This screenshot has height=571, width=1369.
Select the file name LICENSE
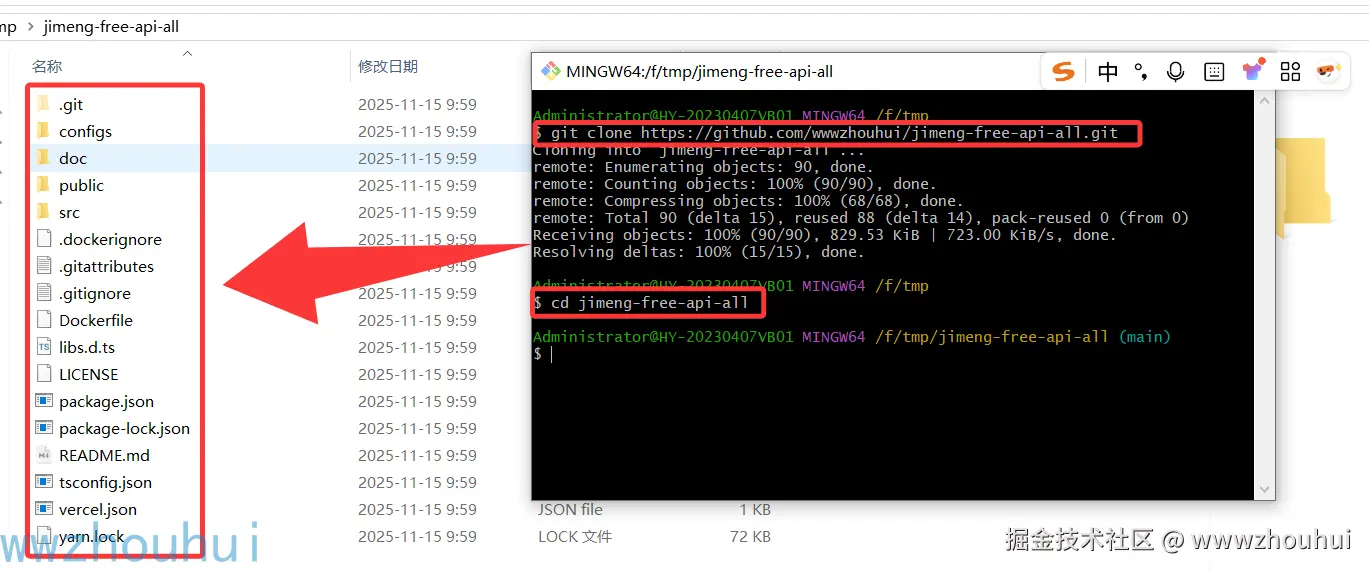coord(88,374)
